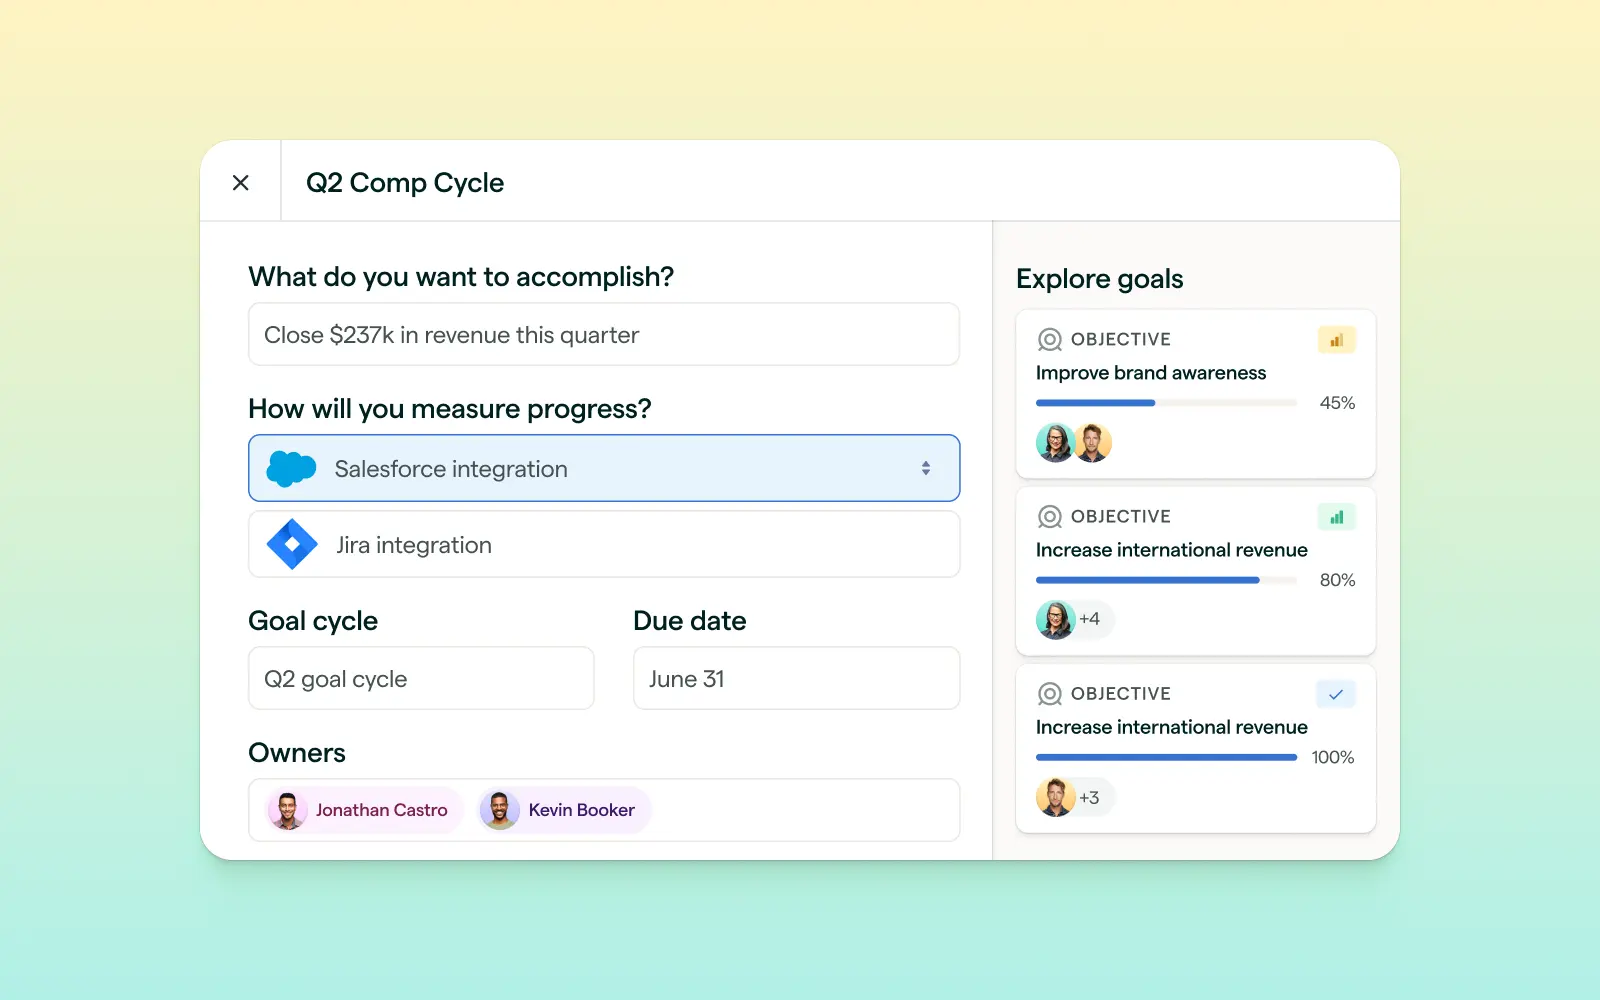Viewport: 1600px width, 1000px height.
Task: Click the Jira integration icon
Action: (291, 544)
